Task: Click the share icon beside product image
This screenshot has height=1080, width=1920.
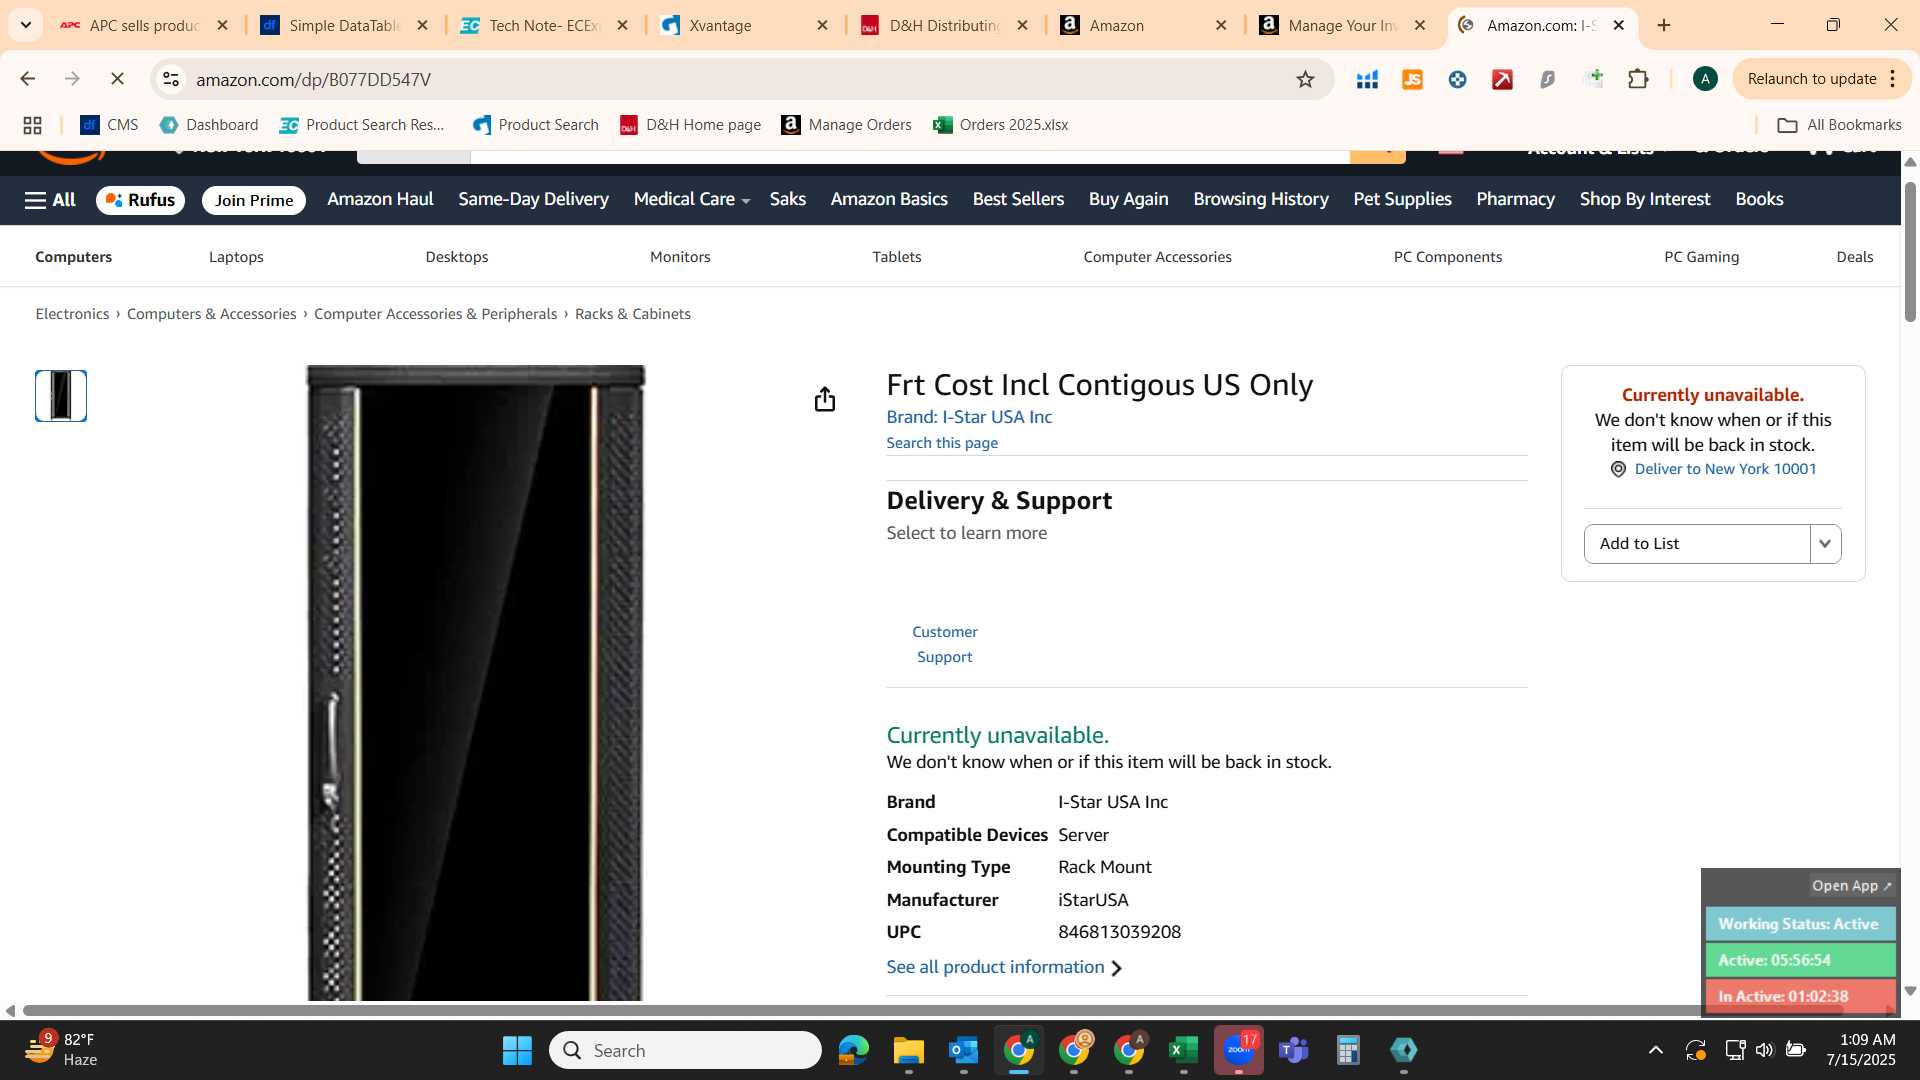Action: point(824,399)
